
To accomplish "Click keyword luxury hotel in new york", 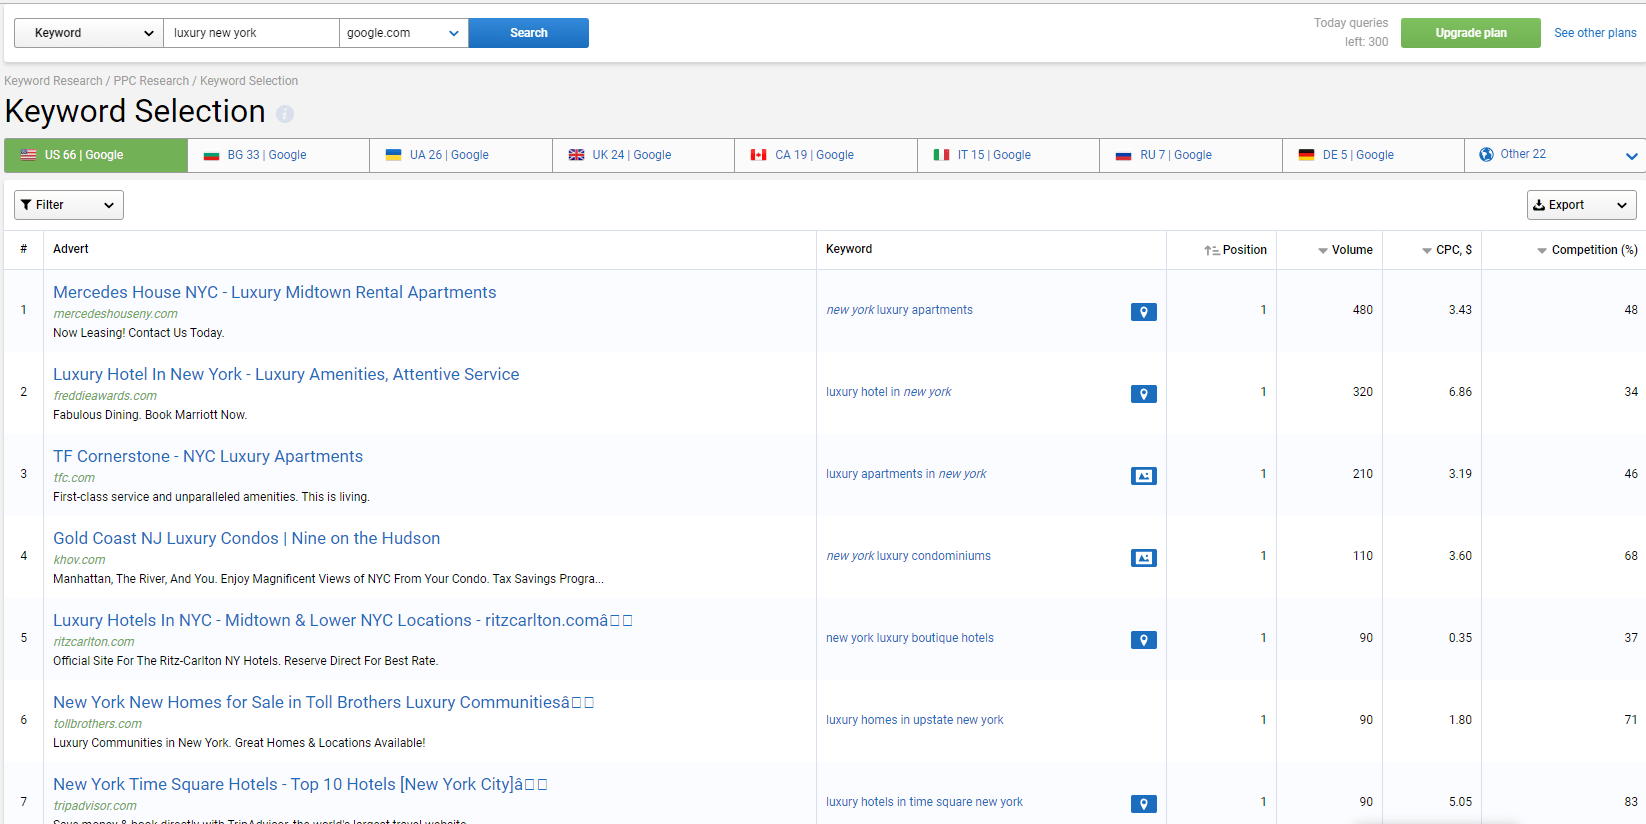I will [x=888, y=392].
